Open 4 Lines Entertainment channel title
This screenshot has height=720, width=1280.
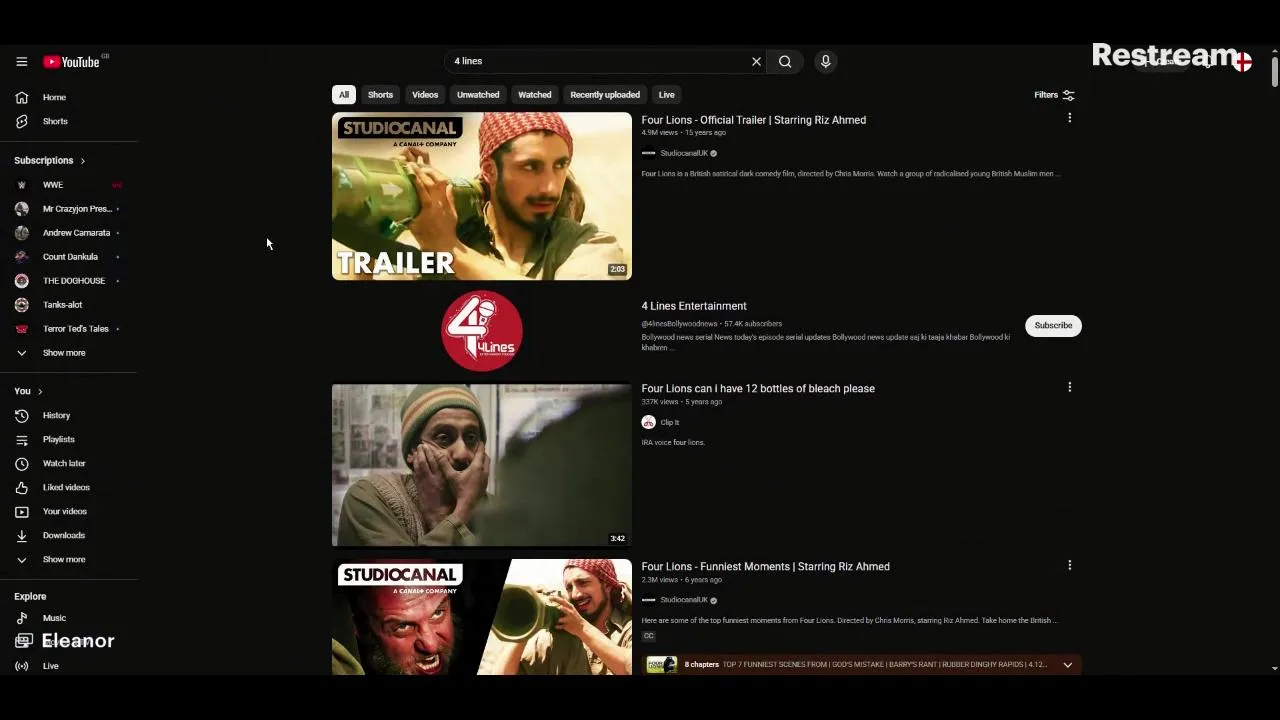point(694,306)
